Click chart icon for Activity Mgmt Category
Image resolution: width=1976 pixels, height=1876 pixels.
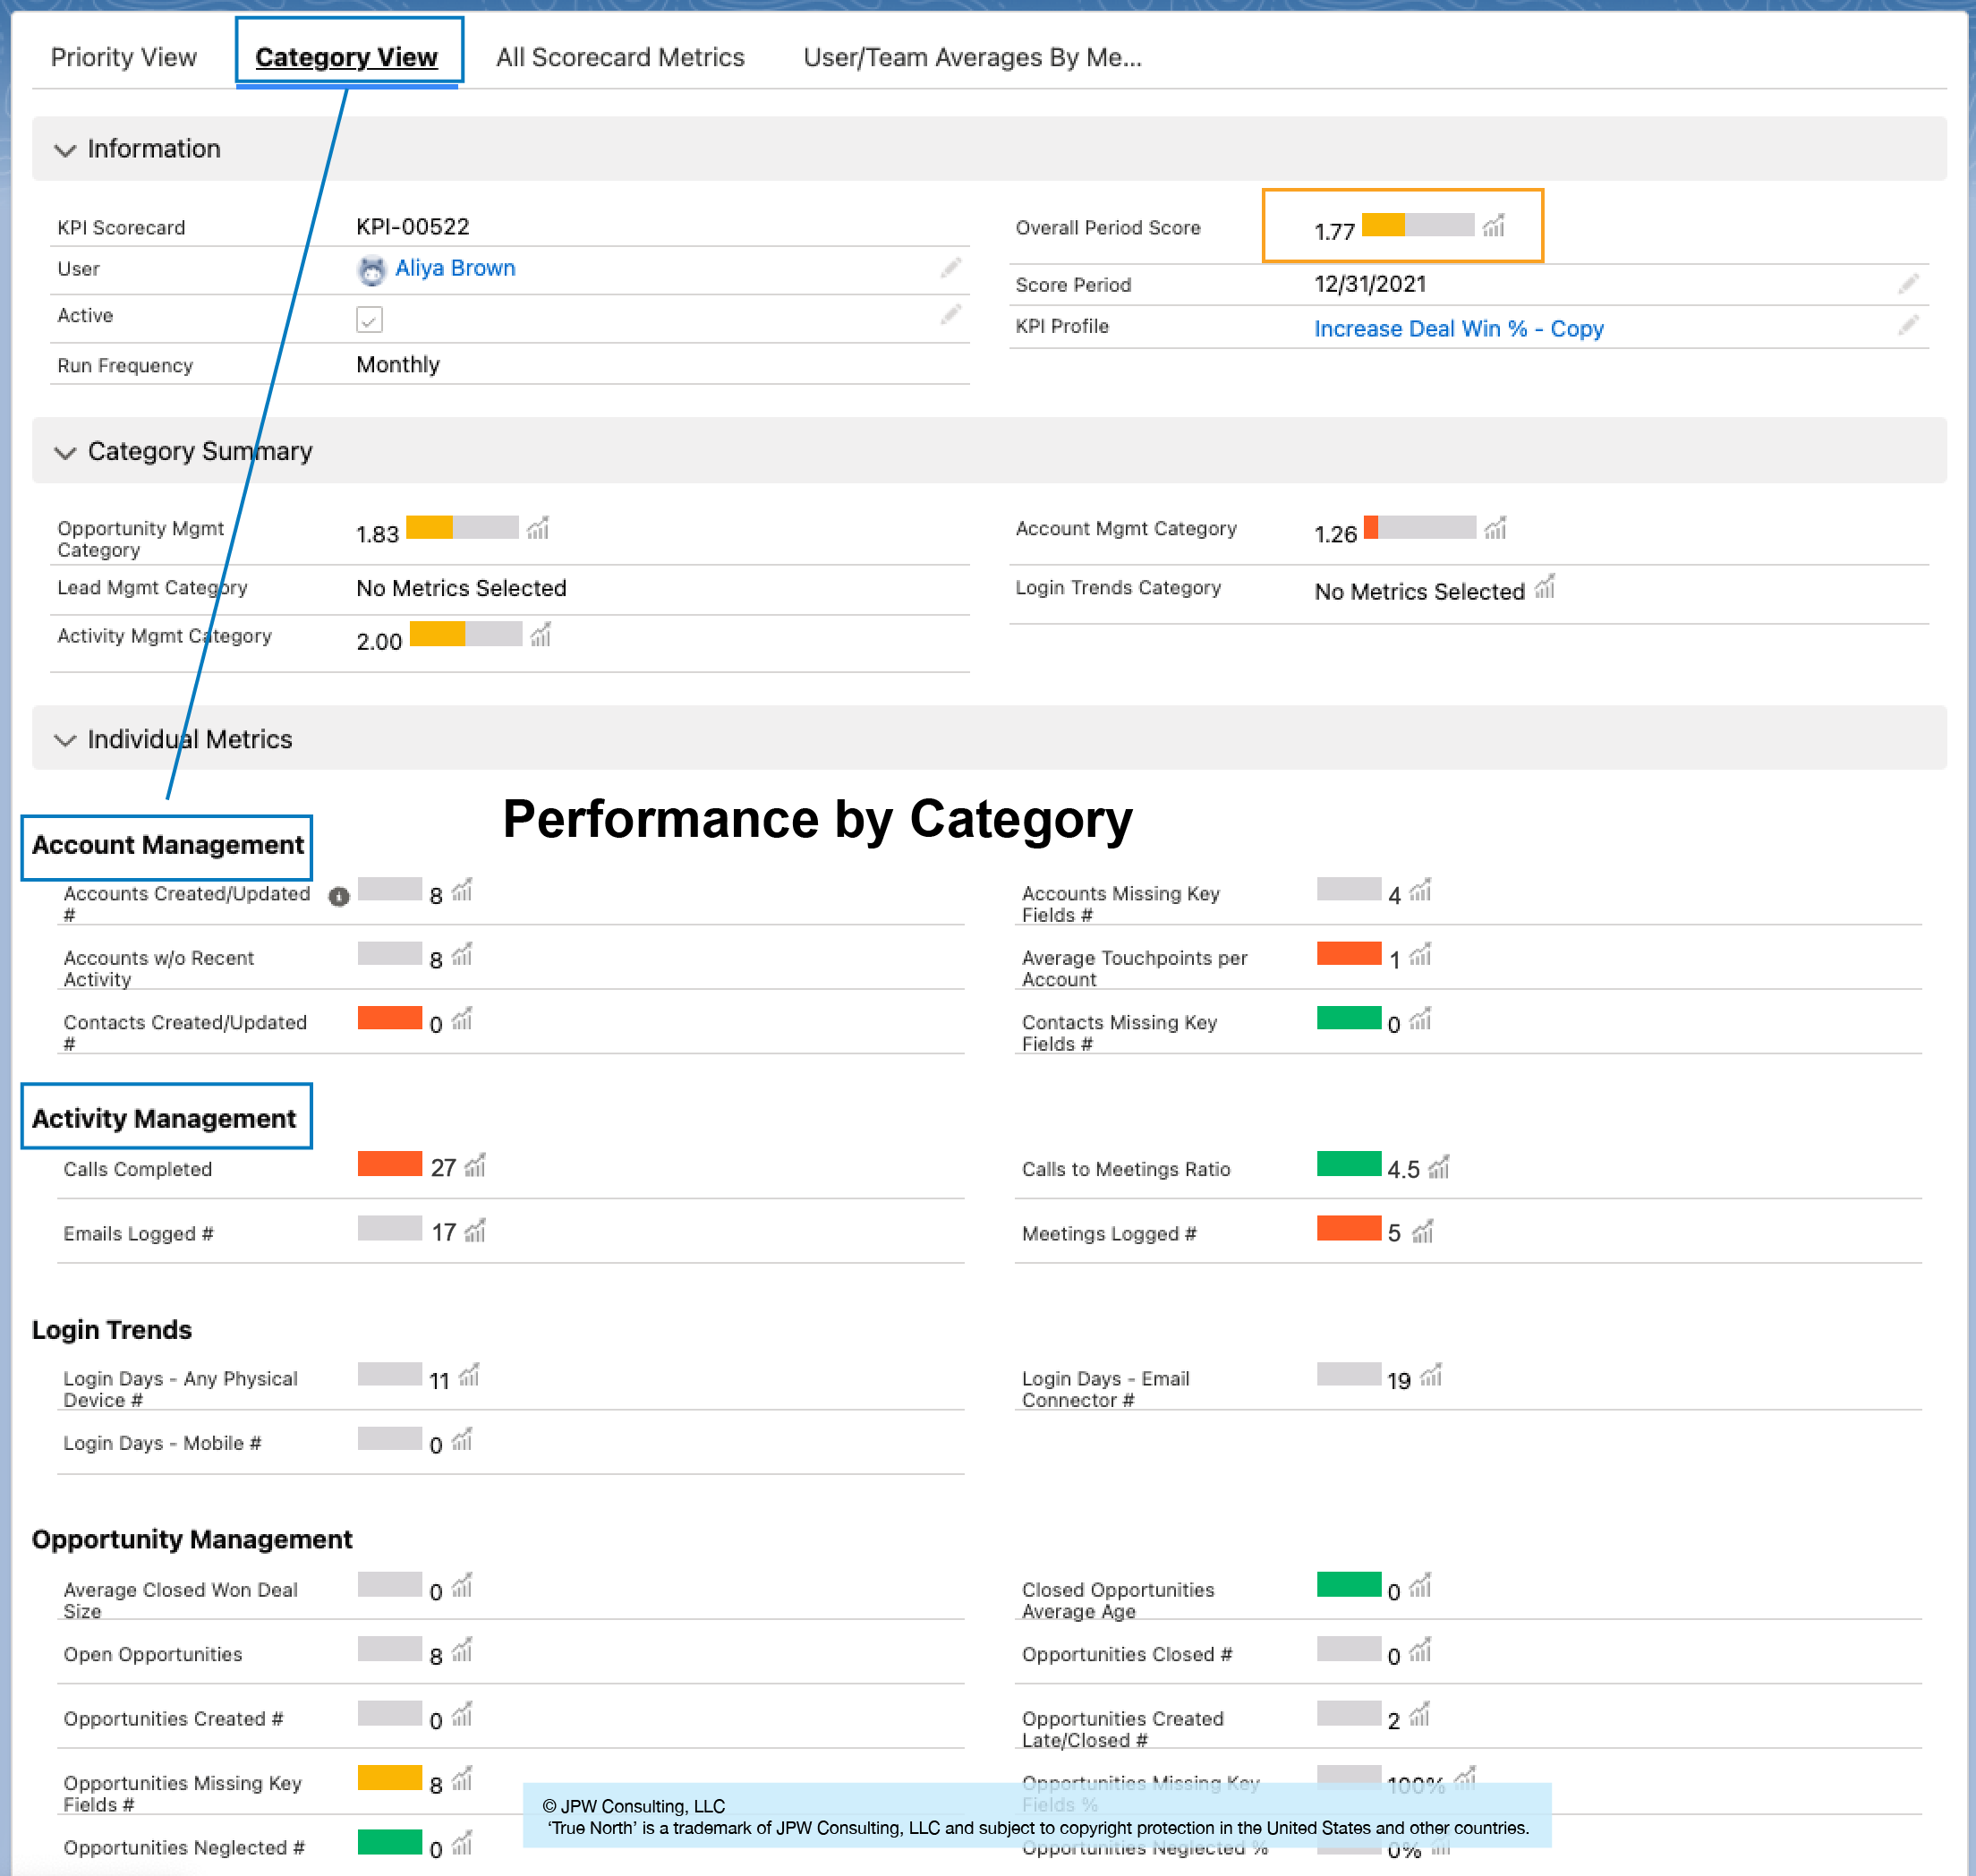[540, 634]
